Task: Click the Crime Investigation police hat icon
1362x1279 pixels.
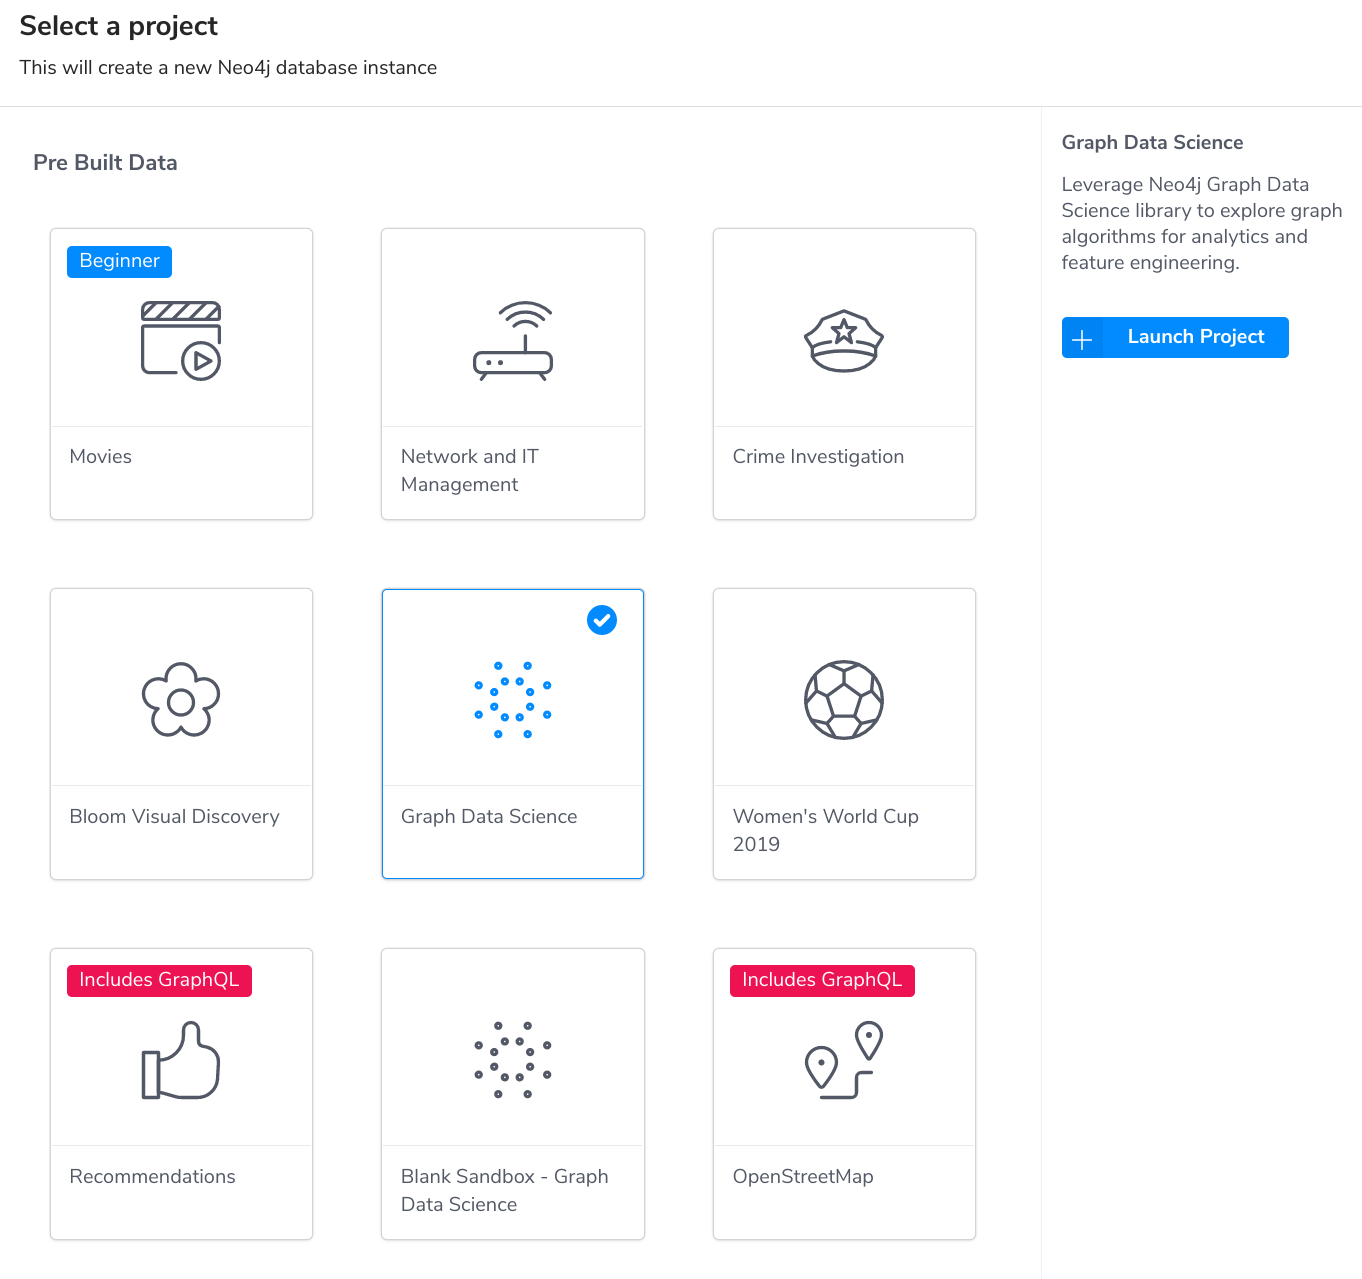Action: (x=844, y=340)
